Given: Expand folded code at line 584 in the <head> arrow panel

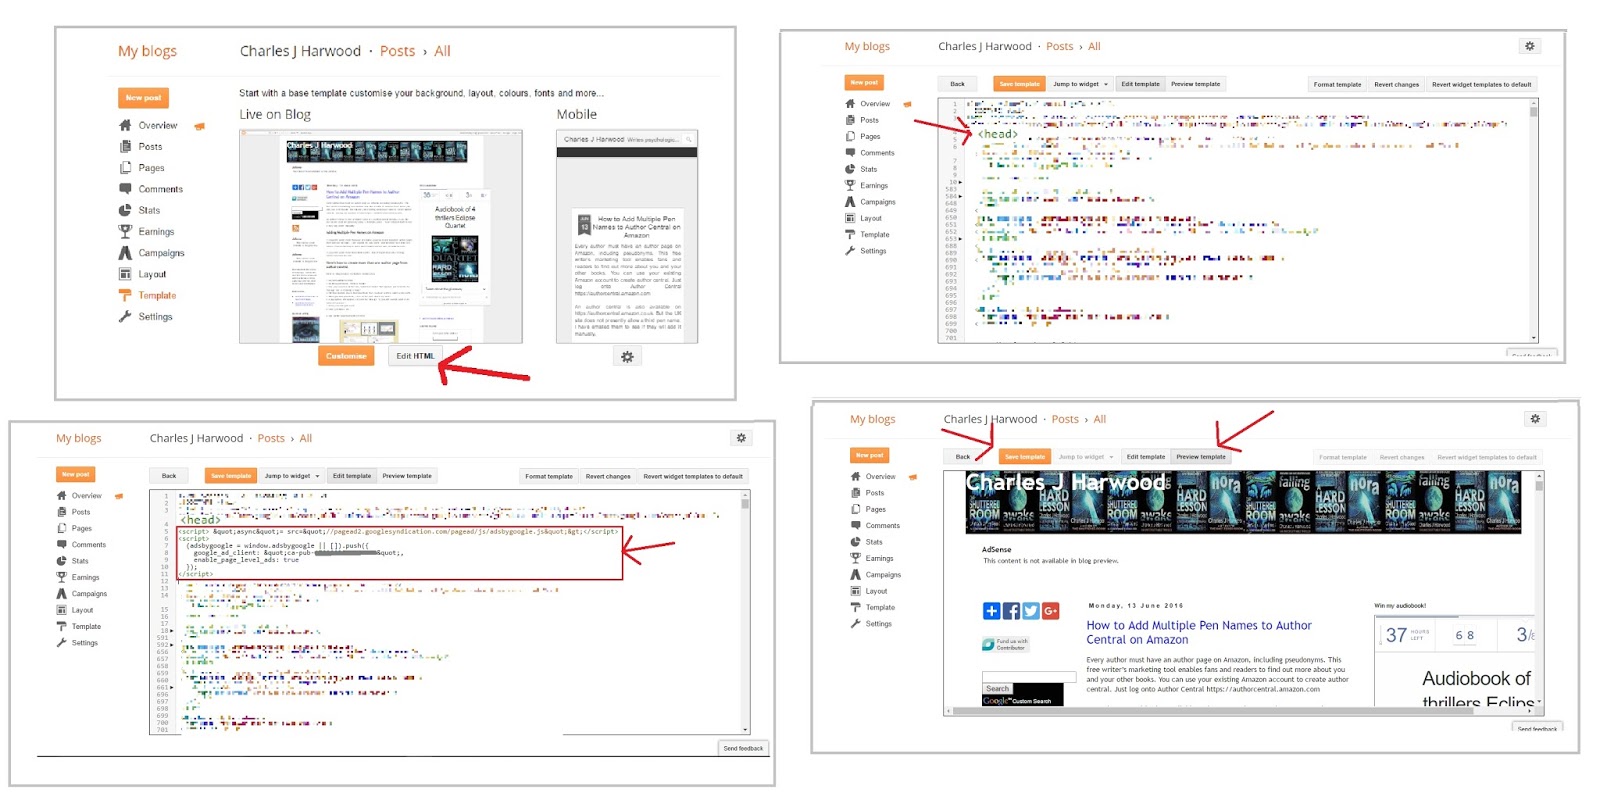Looking at the screenshot, I should (961, 197).
